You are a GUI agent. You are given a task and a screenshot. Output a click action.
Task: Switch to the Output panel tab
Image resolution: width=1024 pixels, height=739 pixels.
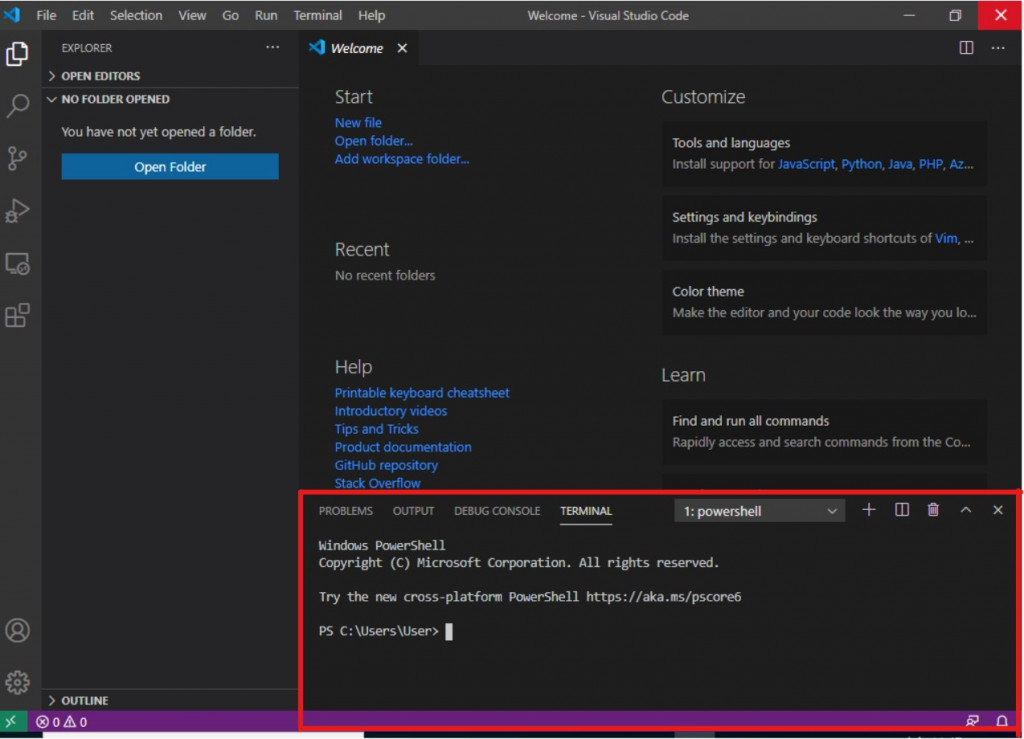point(413,511)
